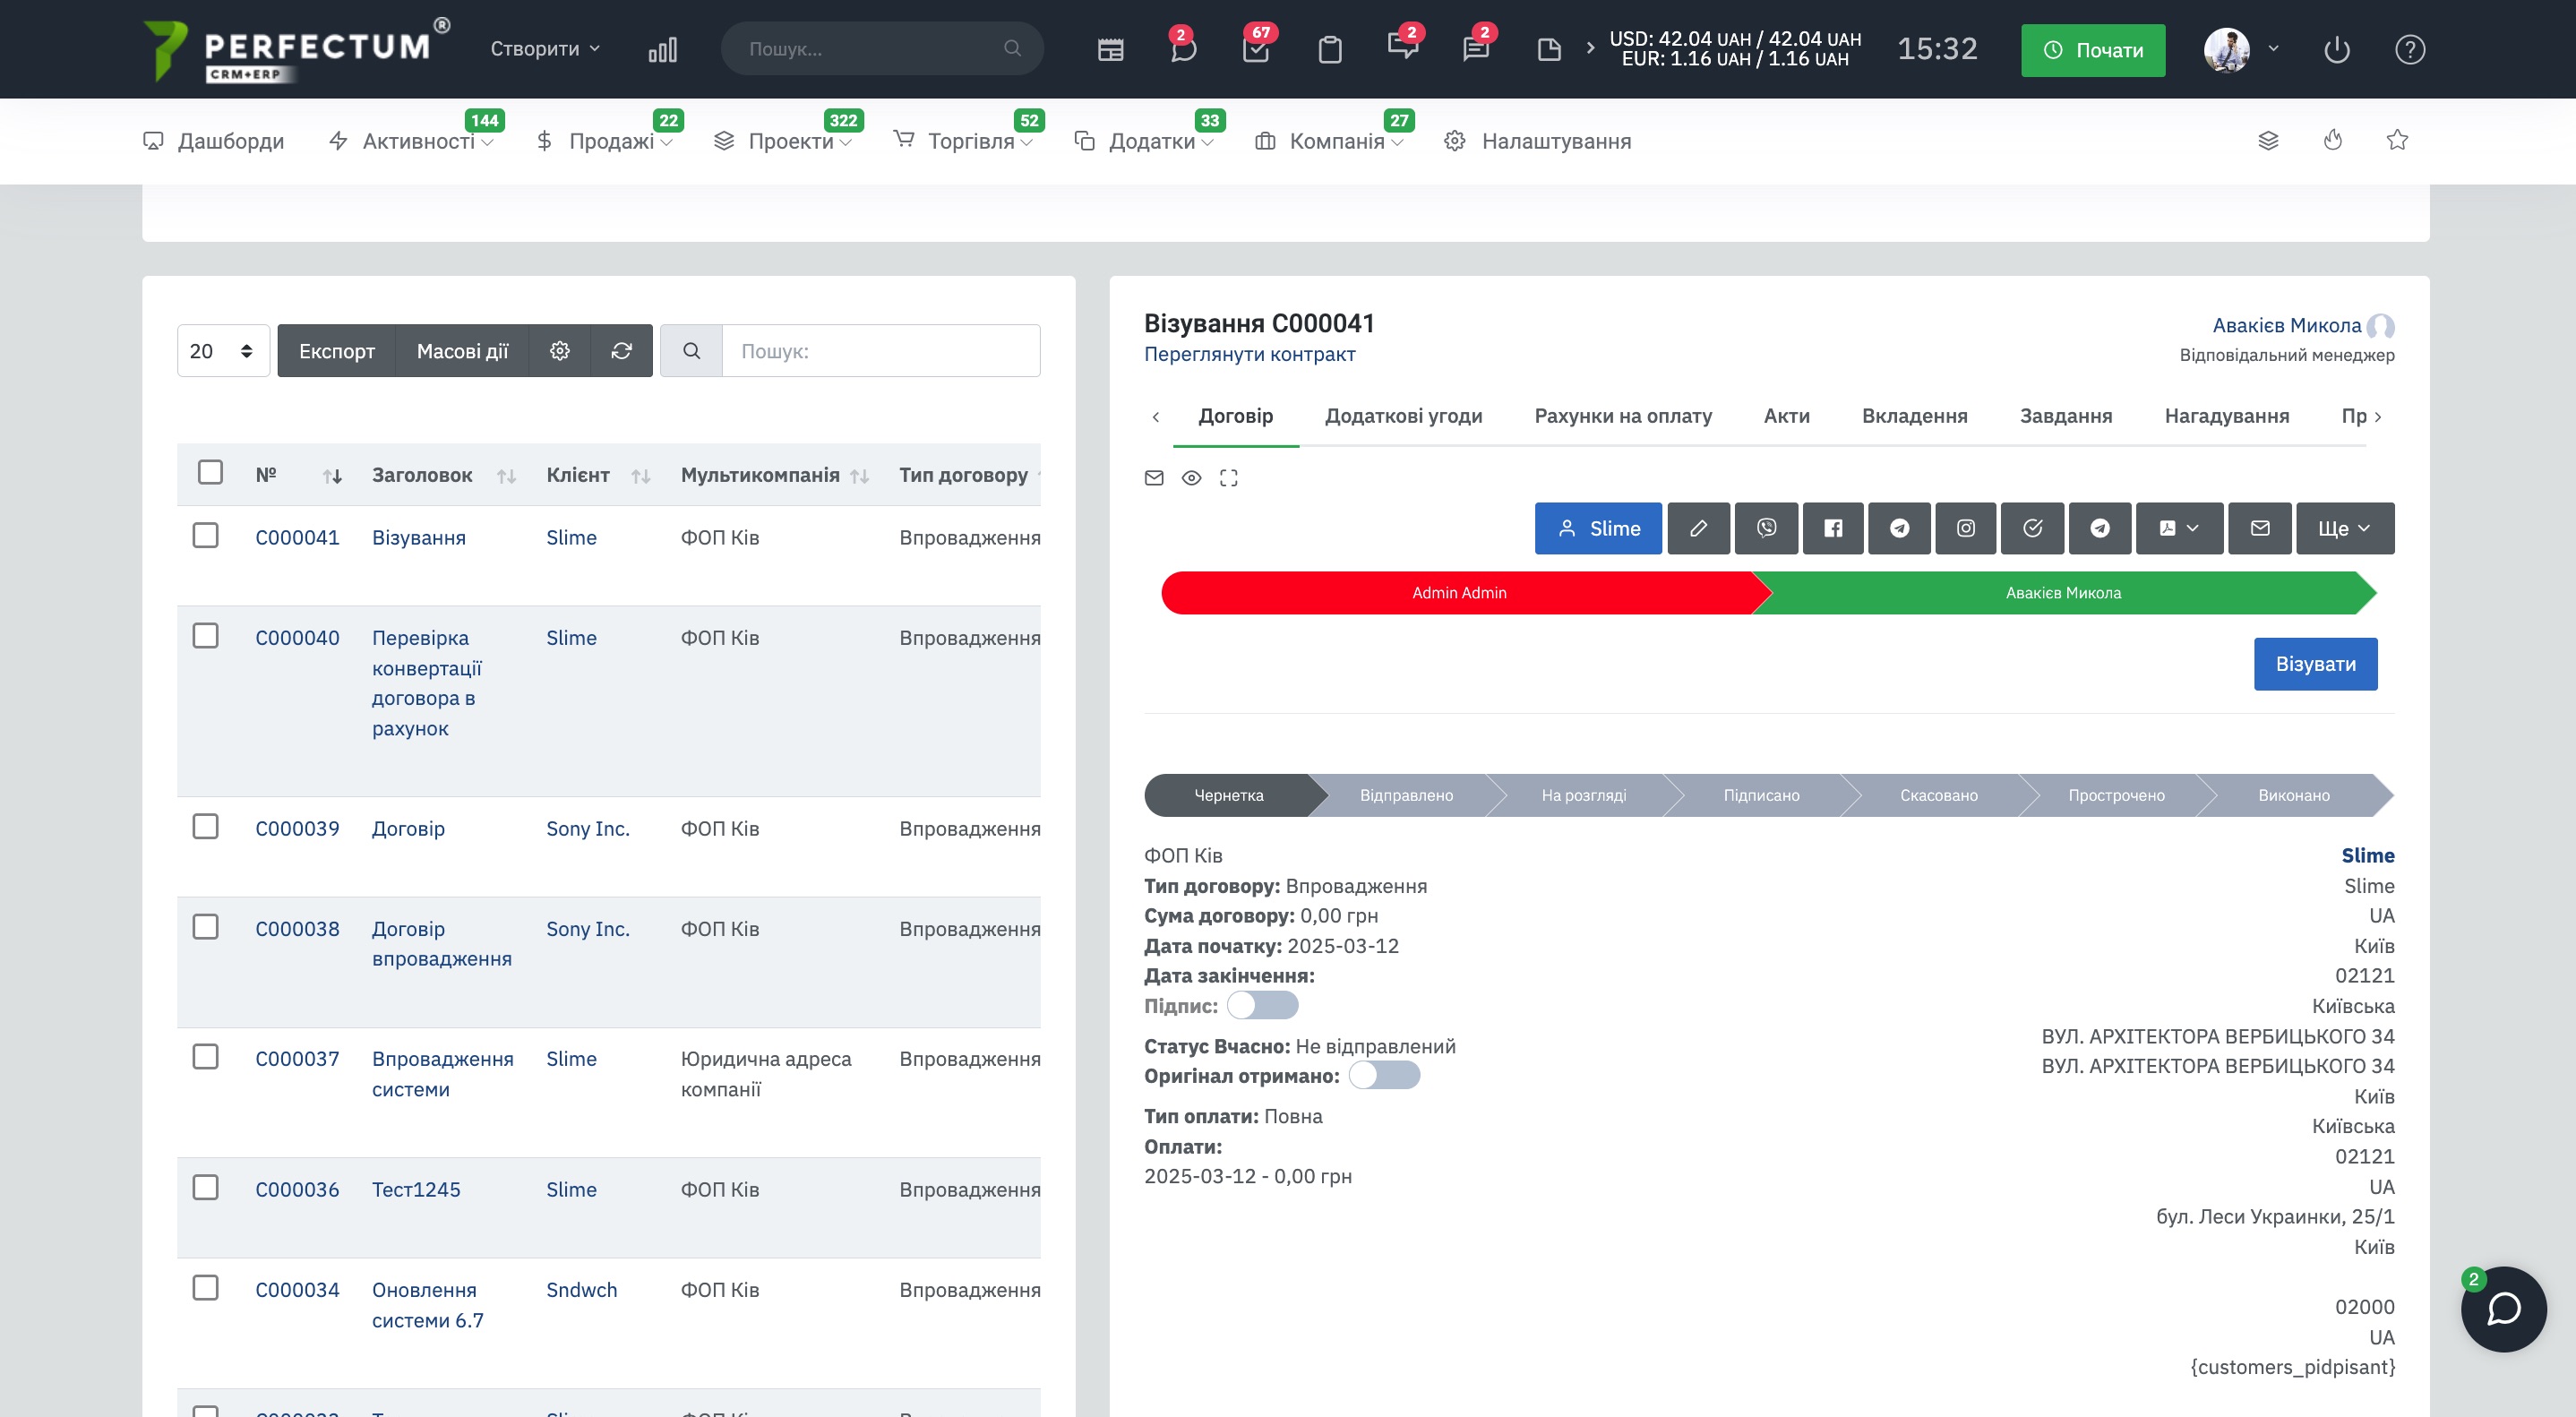
Task: Open fullscreen view of the contract
Action: coord(1228,478)
